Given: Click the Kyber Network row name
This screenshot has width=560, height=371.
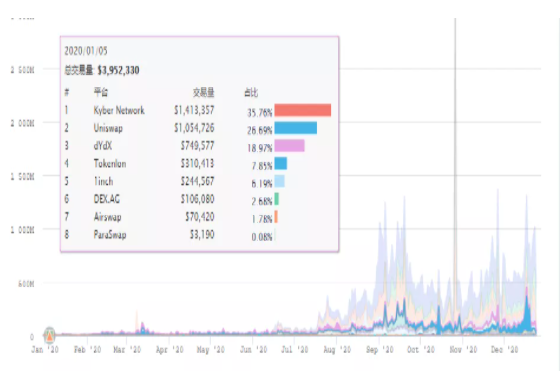Looking at the screenshot, I should [x=119, y=110].
